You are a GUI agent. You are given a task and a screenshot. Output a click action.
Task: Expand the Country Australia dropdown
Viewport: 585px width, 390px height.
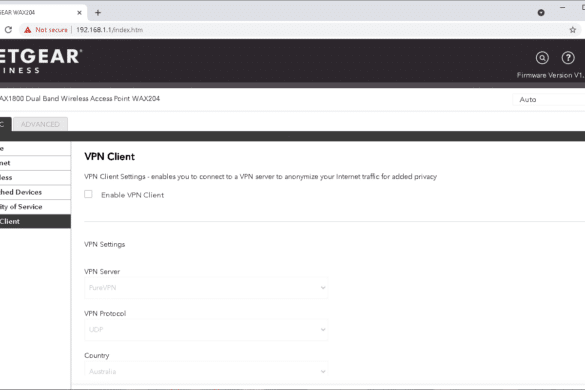pyautogui.click(x=206, y=371)
